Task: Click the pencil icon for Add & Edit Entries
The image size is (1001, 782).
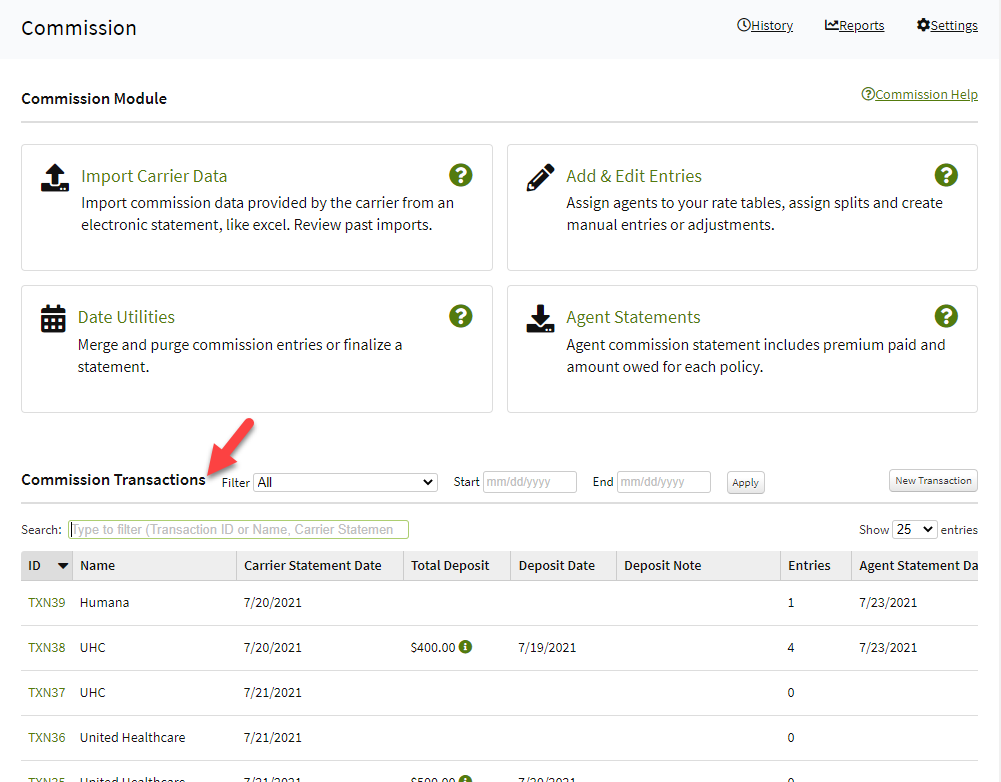Action: coord(539,174)
